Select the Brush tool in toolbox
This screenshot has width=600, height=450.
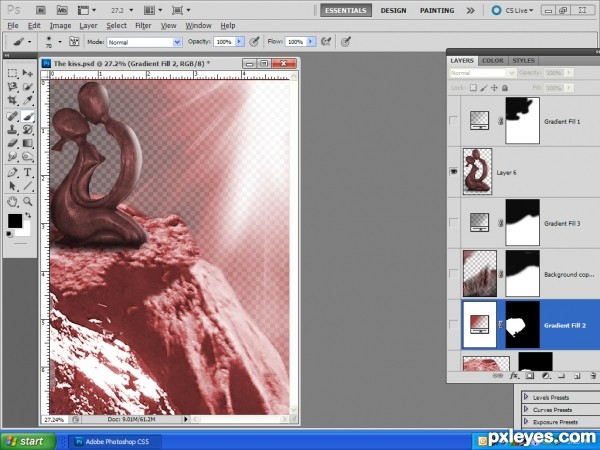pos(28,116)
